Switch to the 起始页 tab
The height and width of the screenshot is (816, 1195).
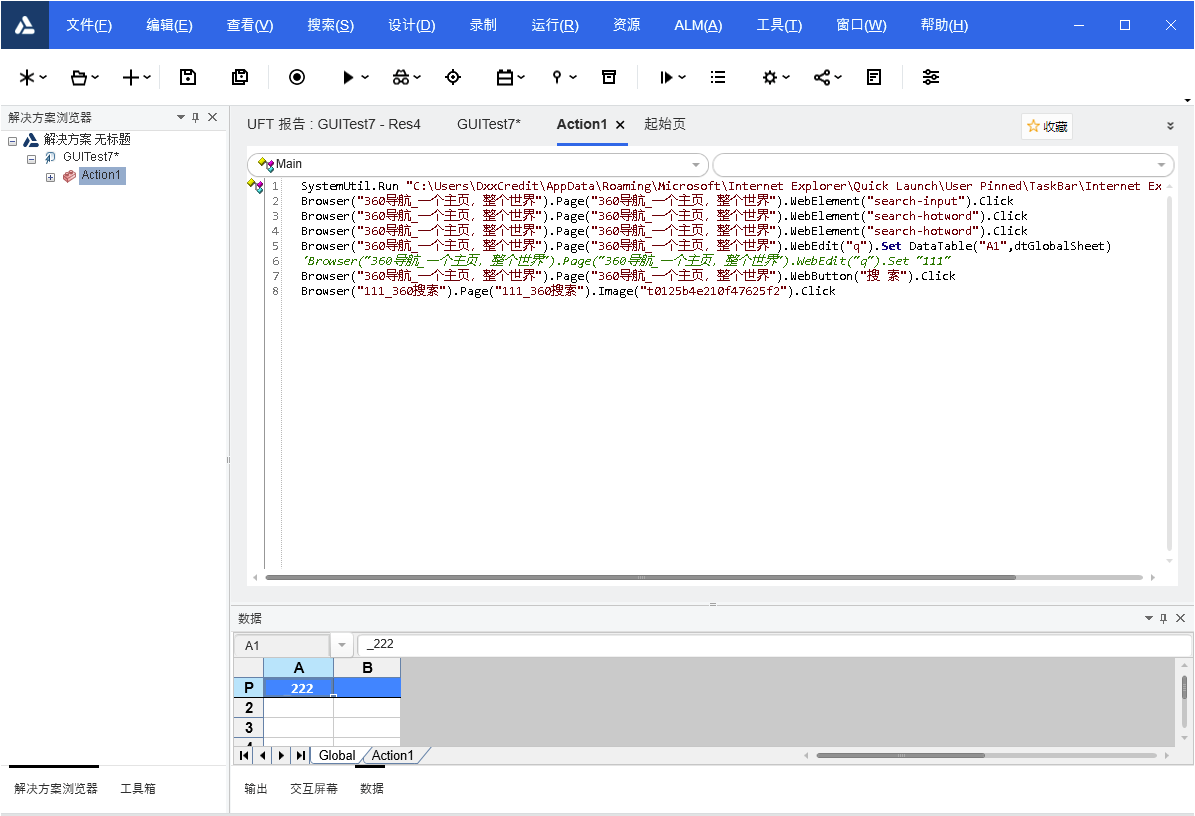(665, 124)
